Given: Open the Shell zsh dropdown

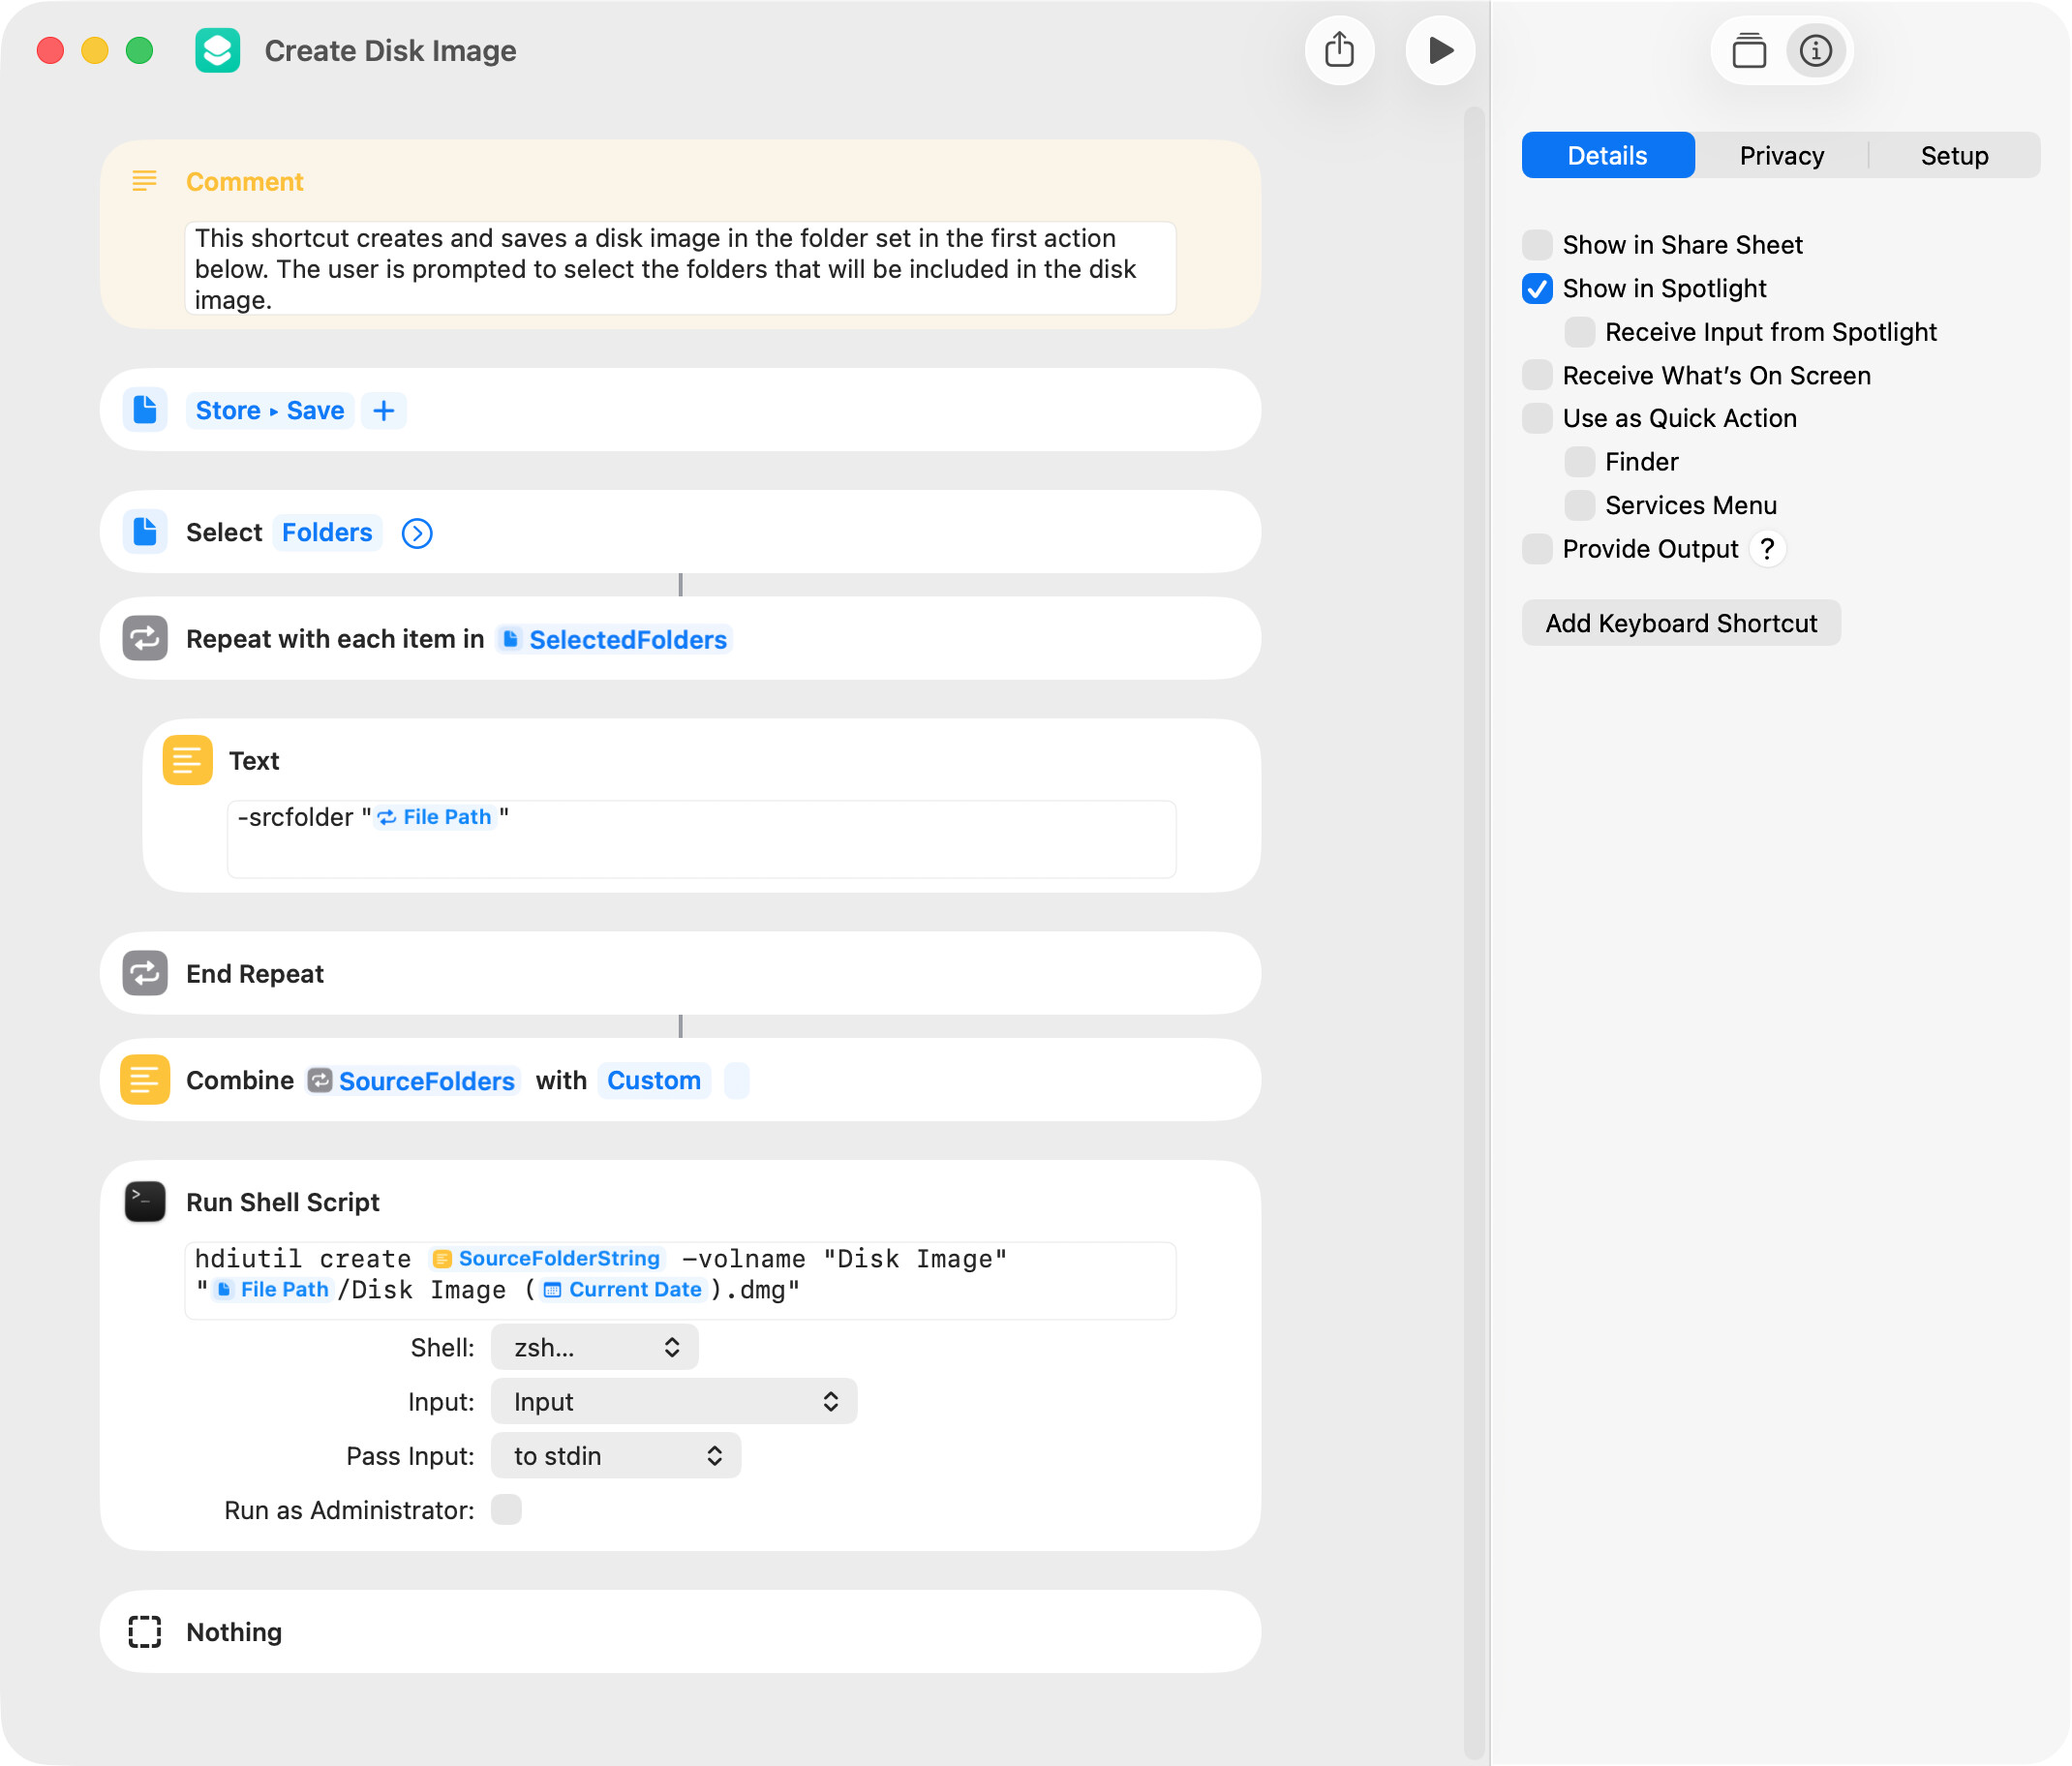Looking at the screenshot, I should point(595,1347).
